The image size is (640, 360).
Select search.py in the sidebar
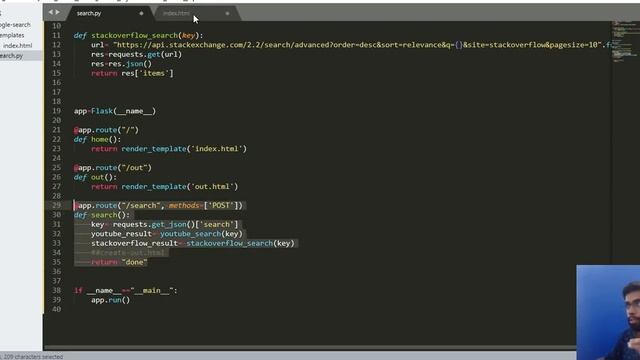click(11, 56)
